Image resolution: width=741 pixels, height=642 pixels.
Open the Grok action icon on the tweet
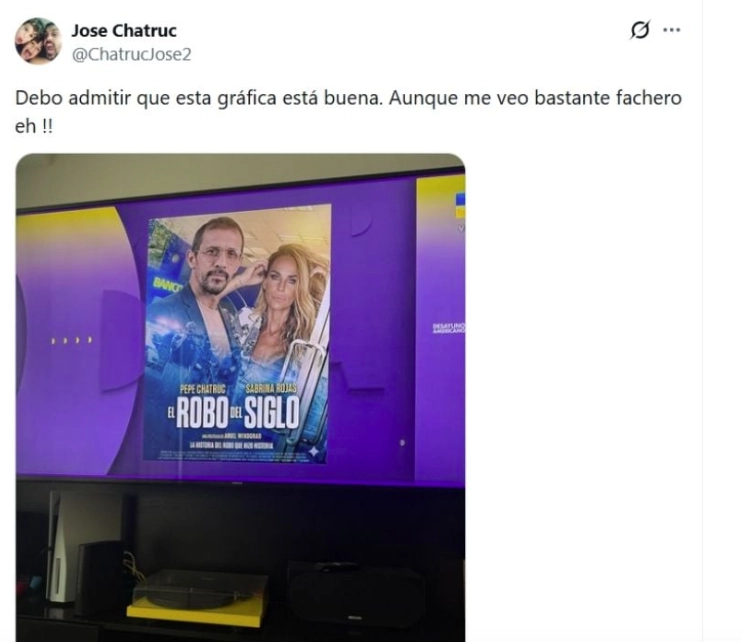[x=641, y=30]
